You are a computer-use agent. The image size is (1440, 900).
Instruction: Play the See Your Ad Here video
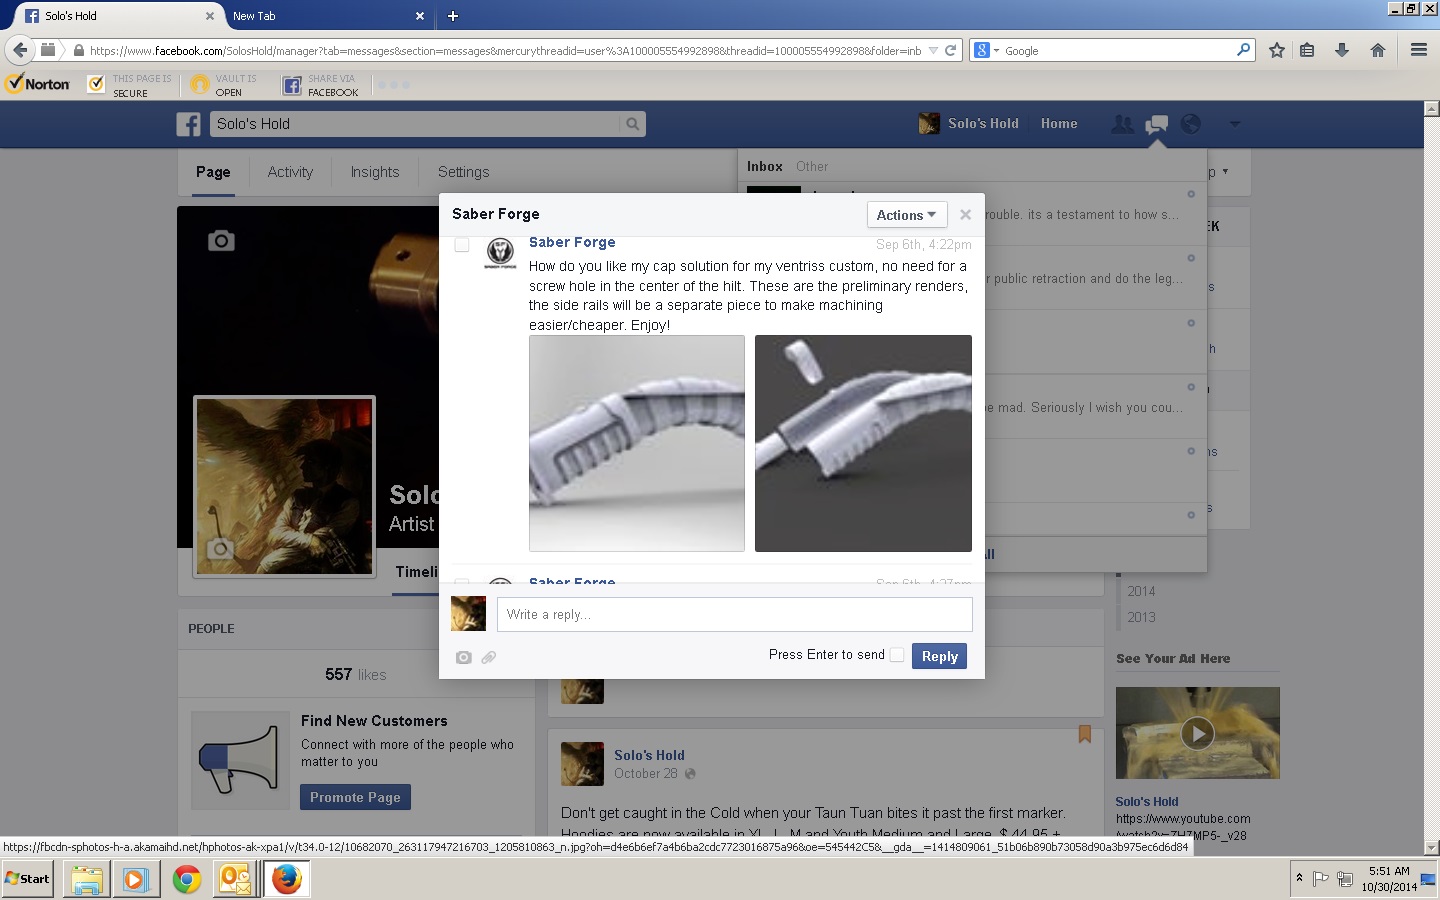click(x=1198, y=733)
